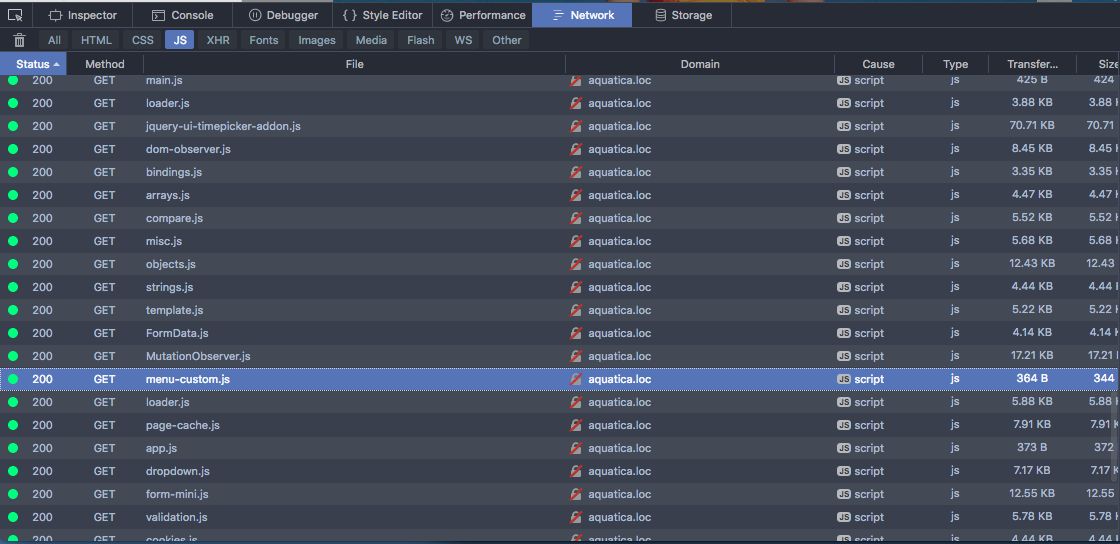Click JS cause badge for main.js

click(x=844, y=80)
